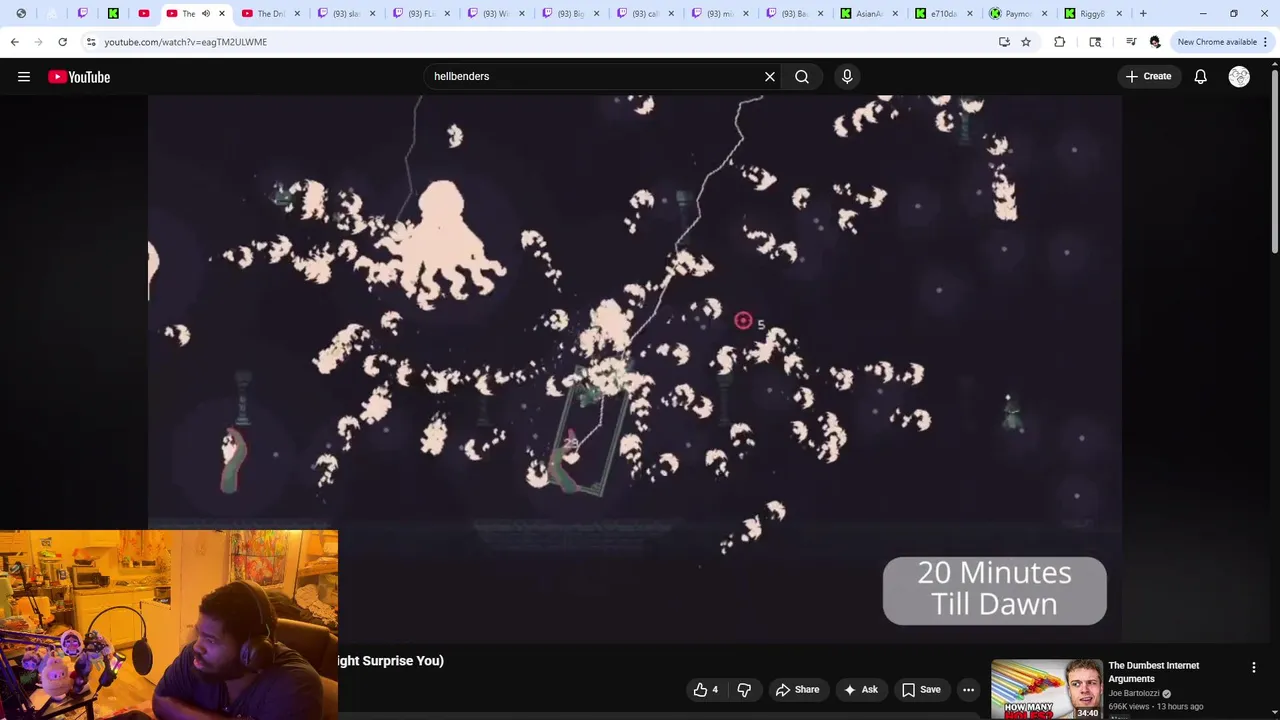Image resolution: width=1280 pixels, height=720 pixels.
Task: Open the Create menu
Action: (x=1148, y=77)
